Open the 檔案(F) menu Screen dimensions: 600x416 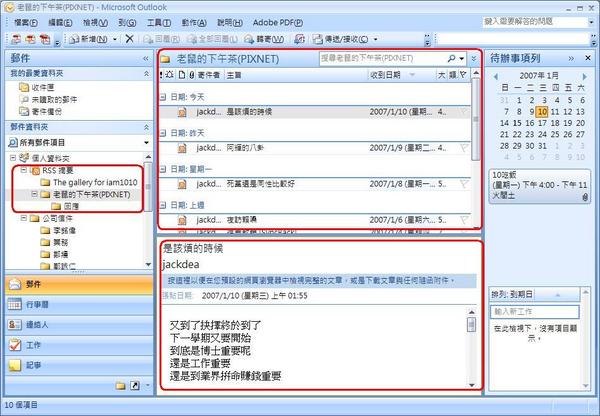pyautogui.click(x=26, y=23)
